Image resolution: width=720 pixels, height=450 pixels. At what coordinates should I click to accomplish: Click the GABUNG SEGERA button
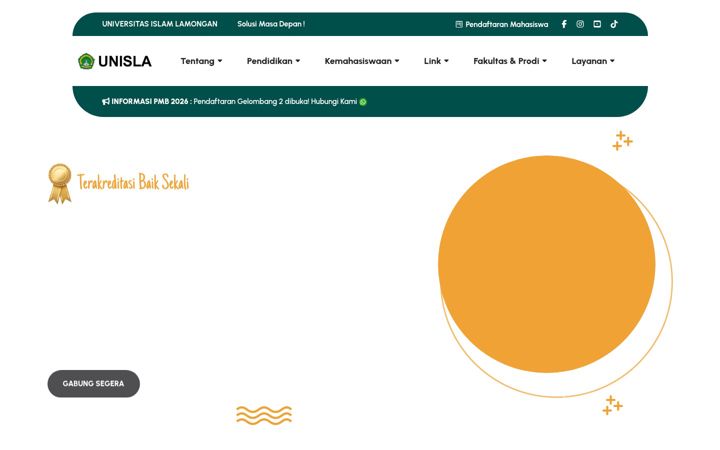tap(94, 383)
